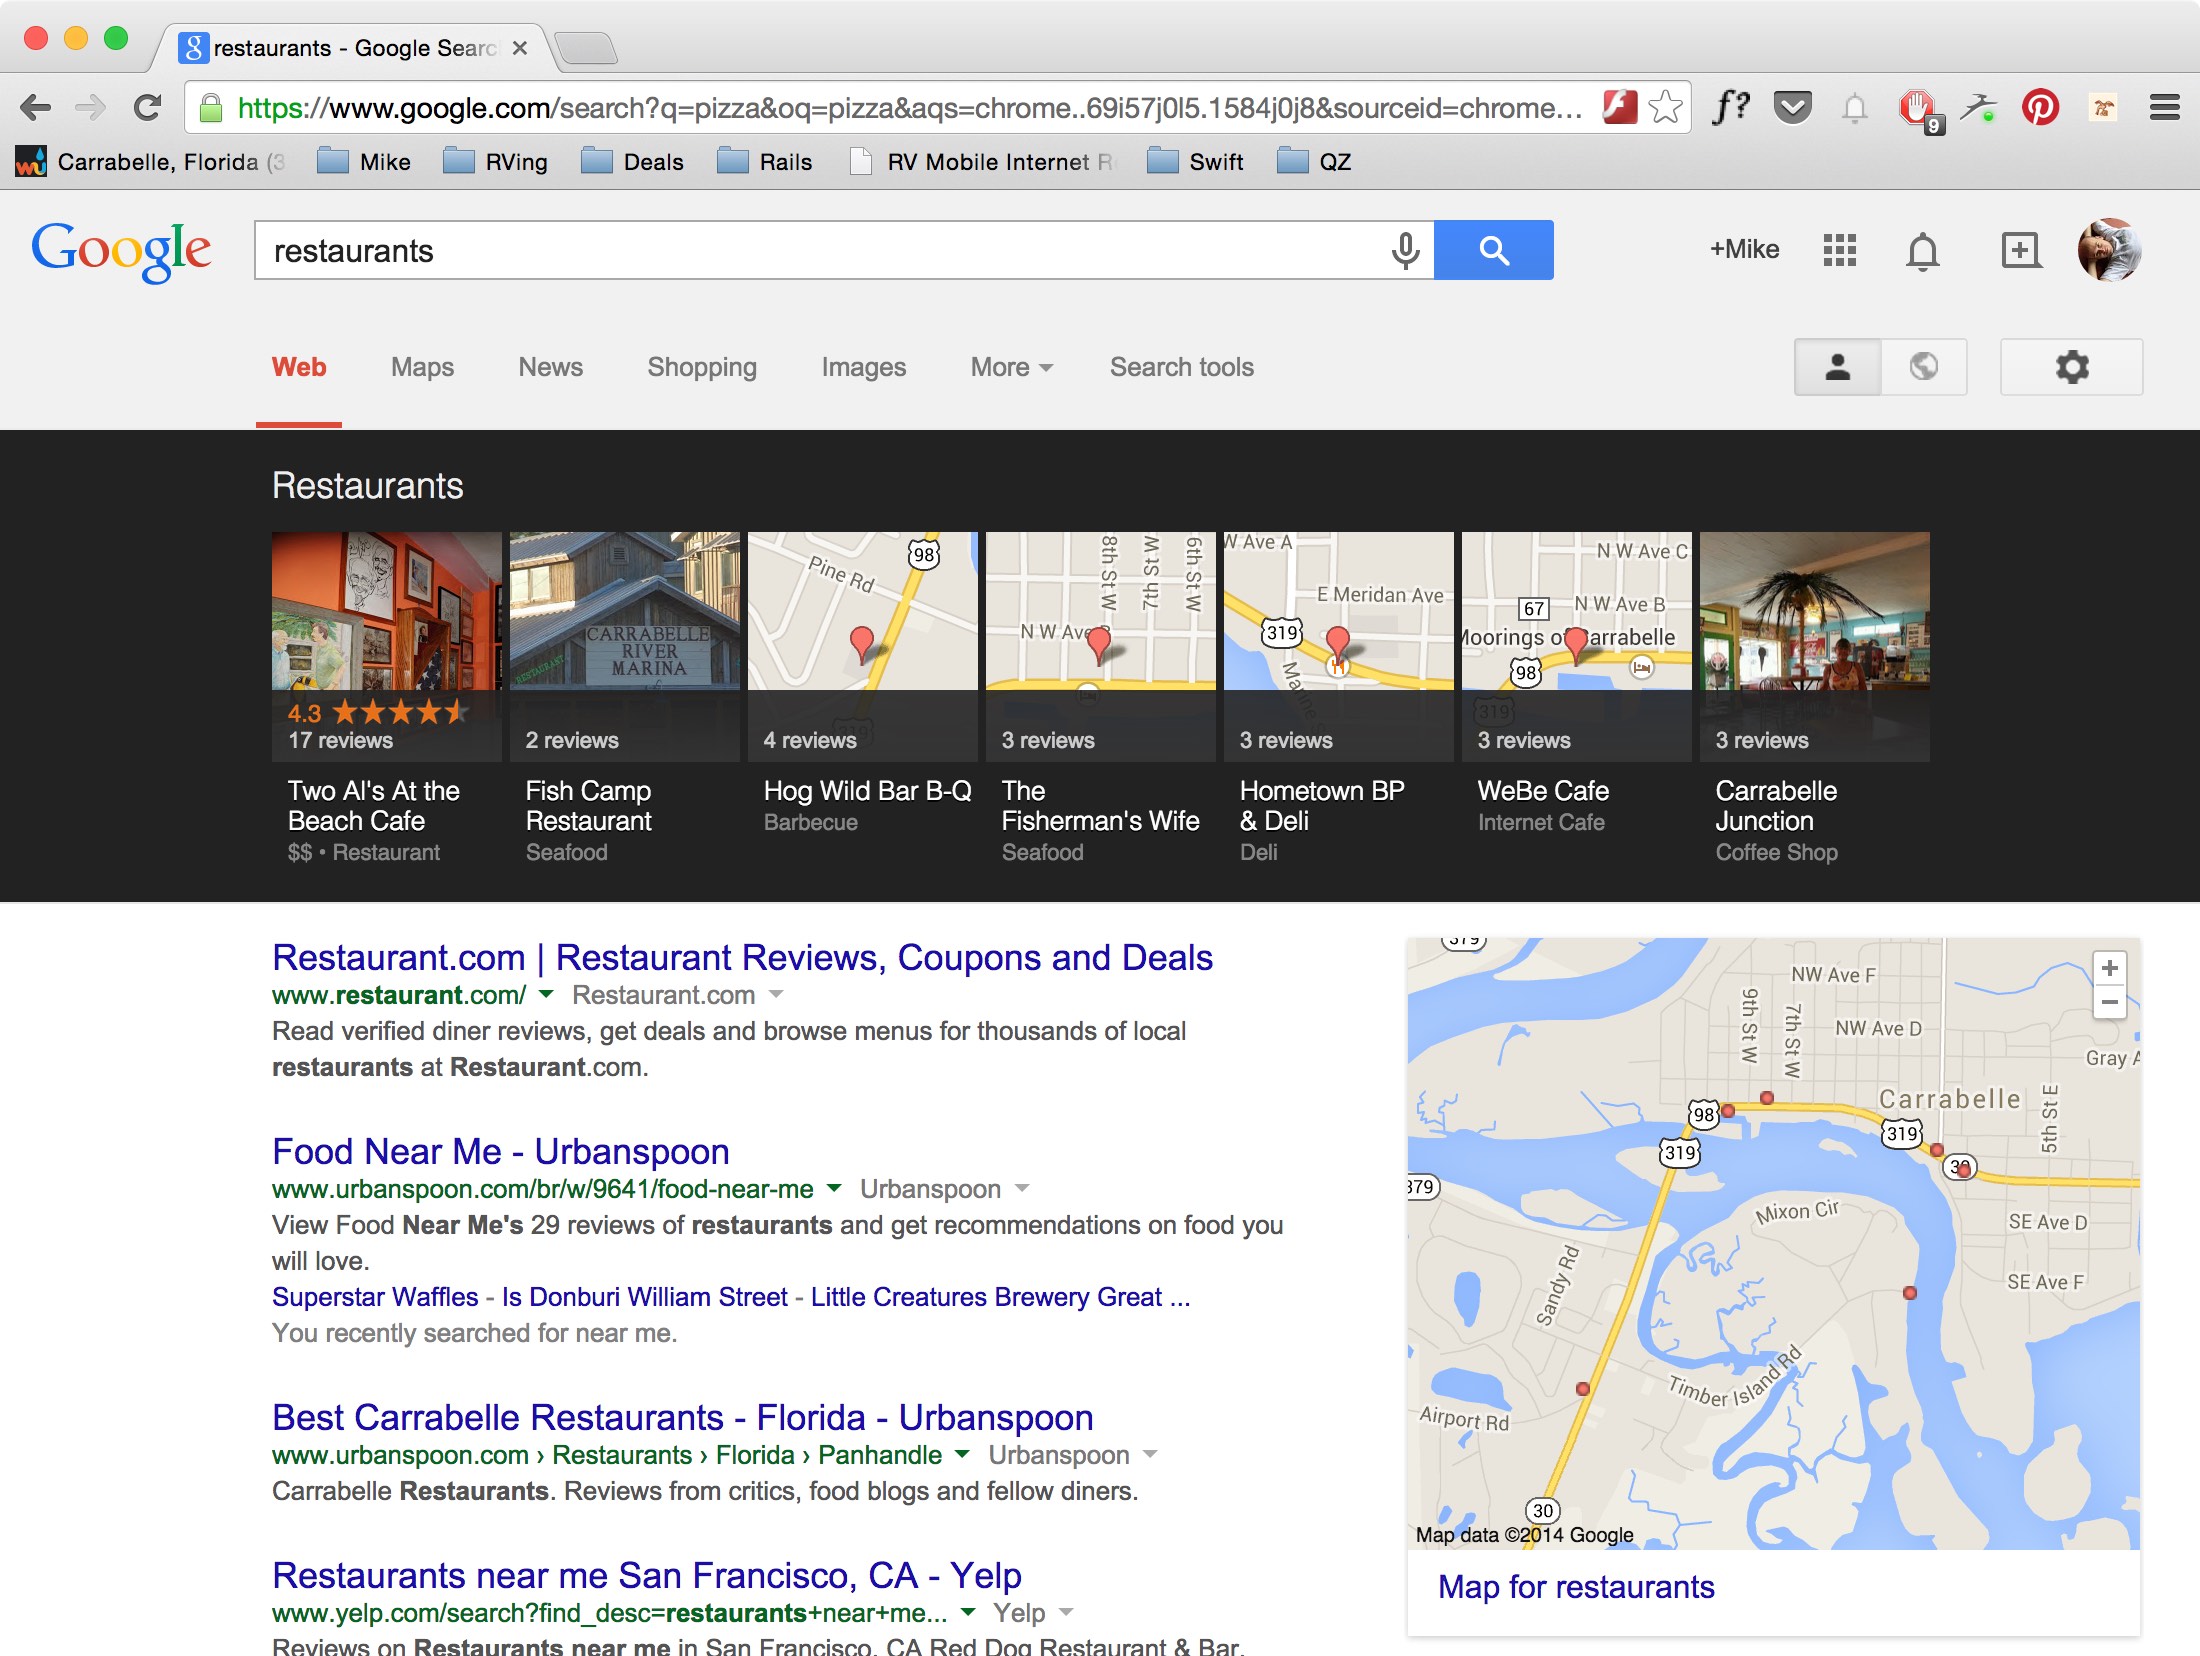Open grey arrow beside Urbanspoon under Best Carrabelle
The width and height of the screenshot is (2200, 1656).
tap(1150, 1454)
